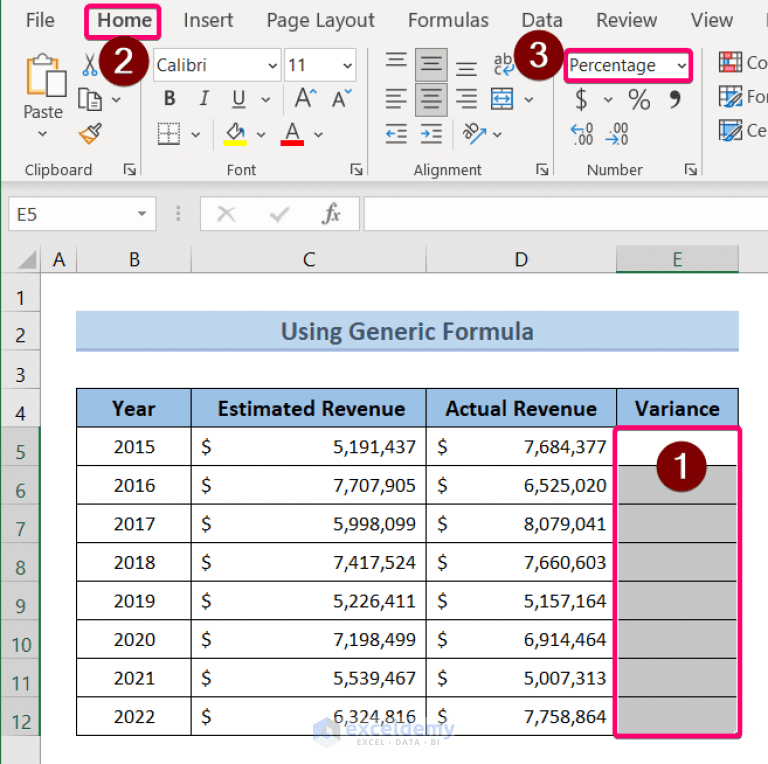
Task: Select the Variance header cell
Action: click(x=677, y=408)
